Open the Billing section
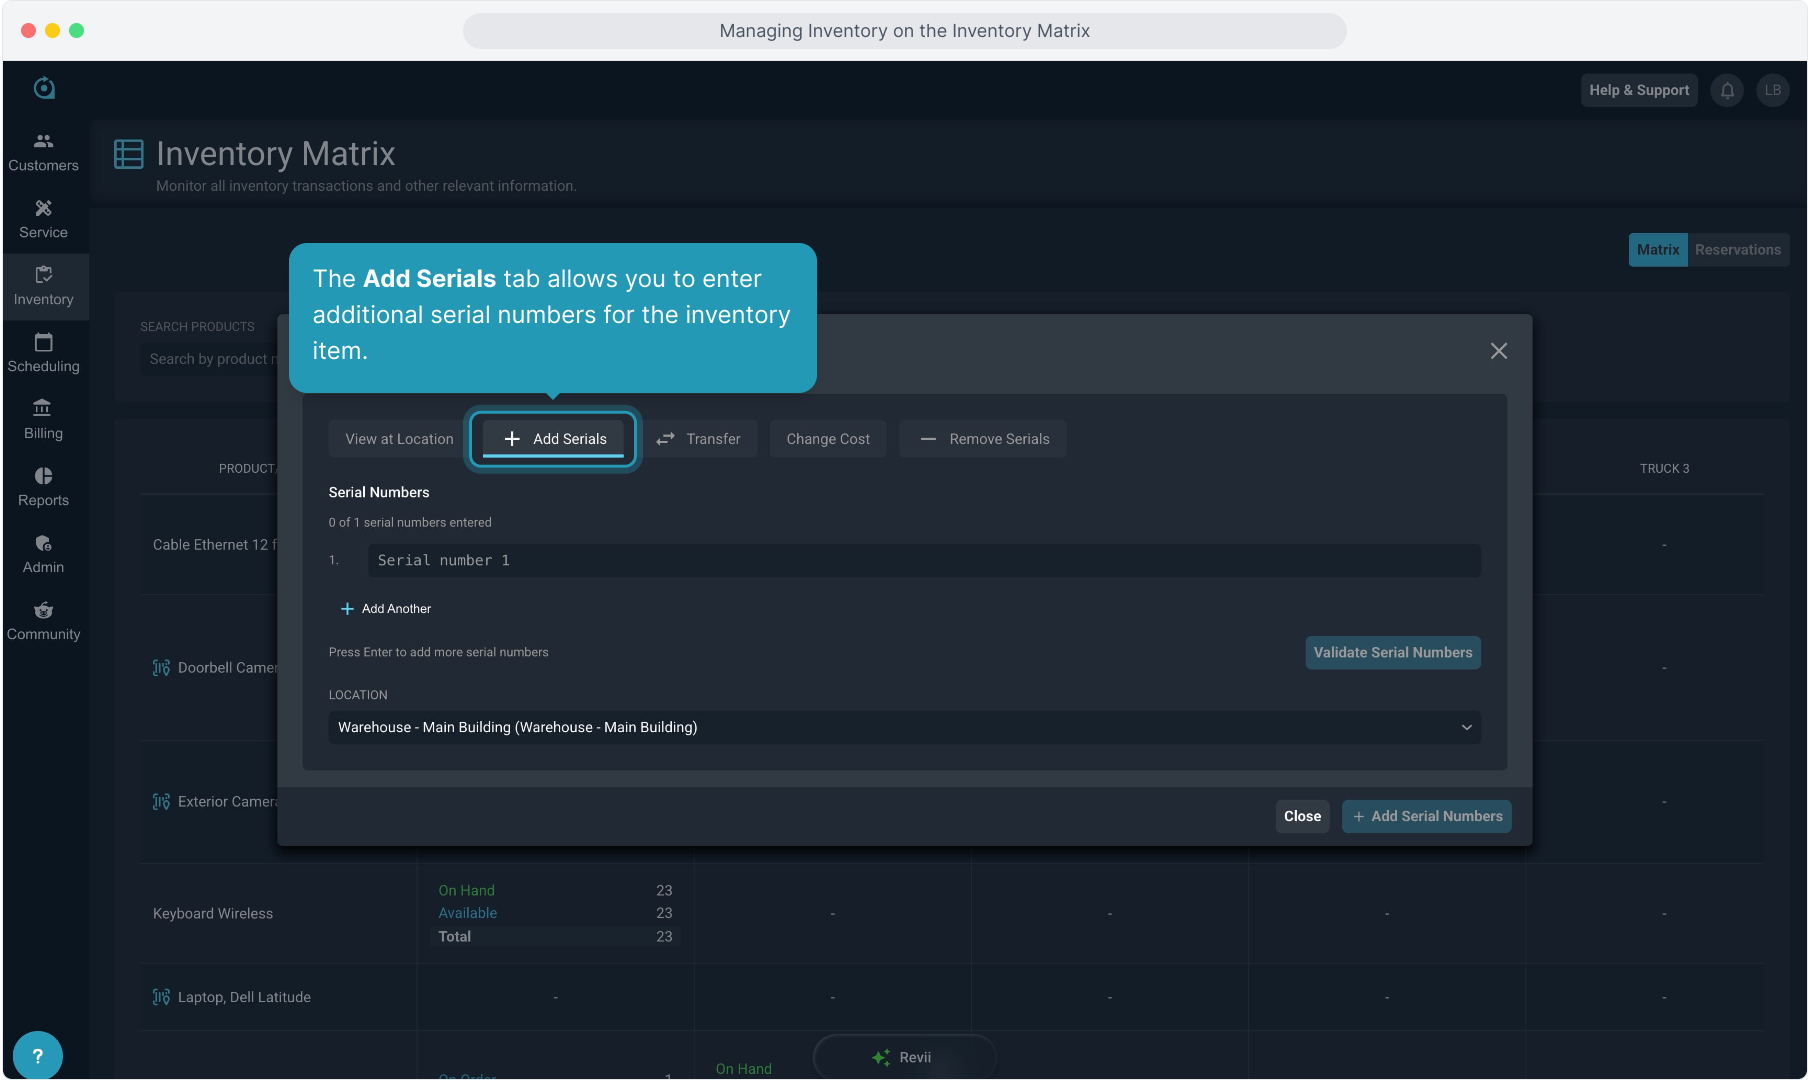 [43, 420]
